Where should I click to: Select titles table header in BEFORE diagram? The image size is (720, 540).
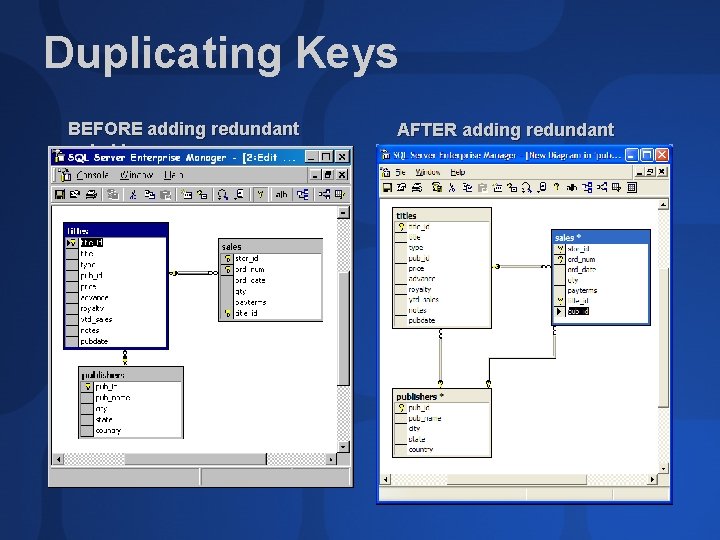116,231
